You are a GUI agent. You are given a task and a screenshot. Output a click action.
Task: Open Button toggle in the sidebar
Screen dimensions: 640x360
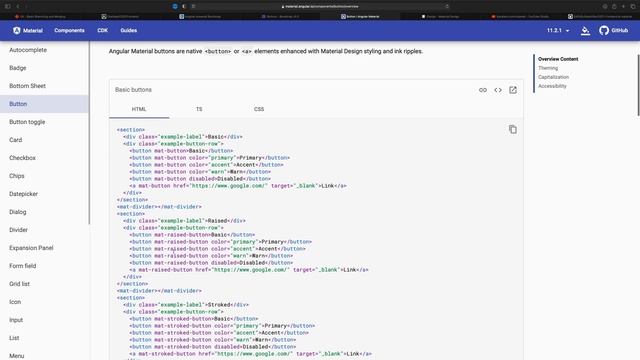[x=44, y=122]
